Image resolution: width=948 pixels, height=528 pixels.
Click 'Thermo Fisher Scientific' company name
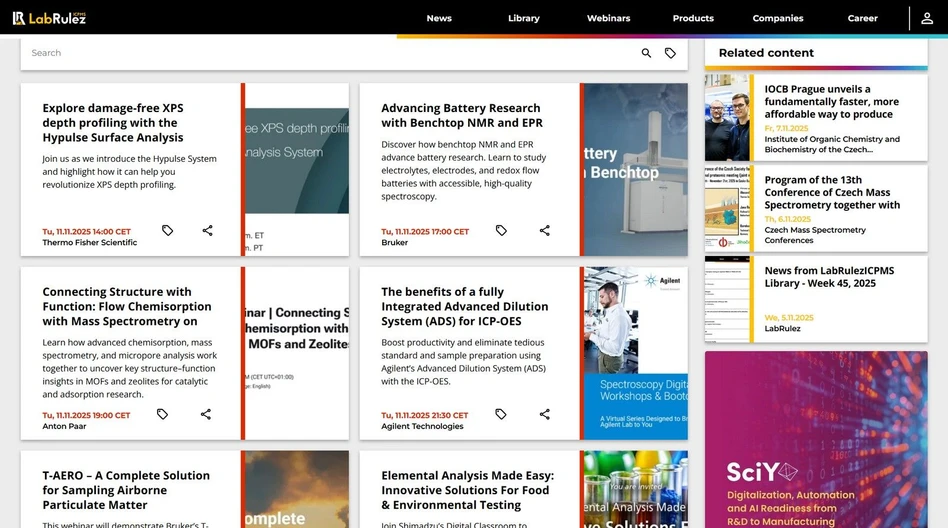tap(89, 243)
